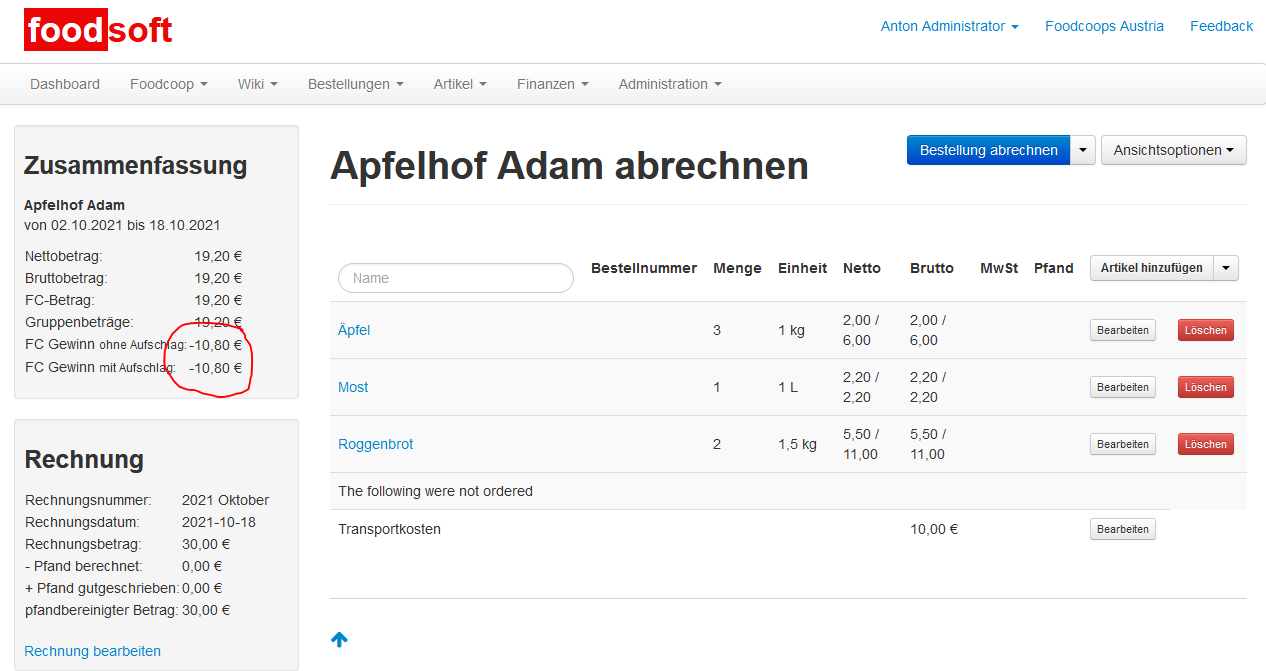Open the Finanzen menu
The image size is (1266, 671).
pyautogui.click(x=552, y=84)
